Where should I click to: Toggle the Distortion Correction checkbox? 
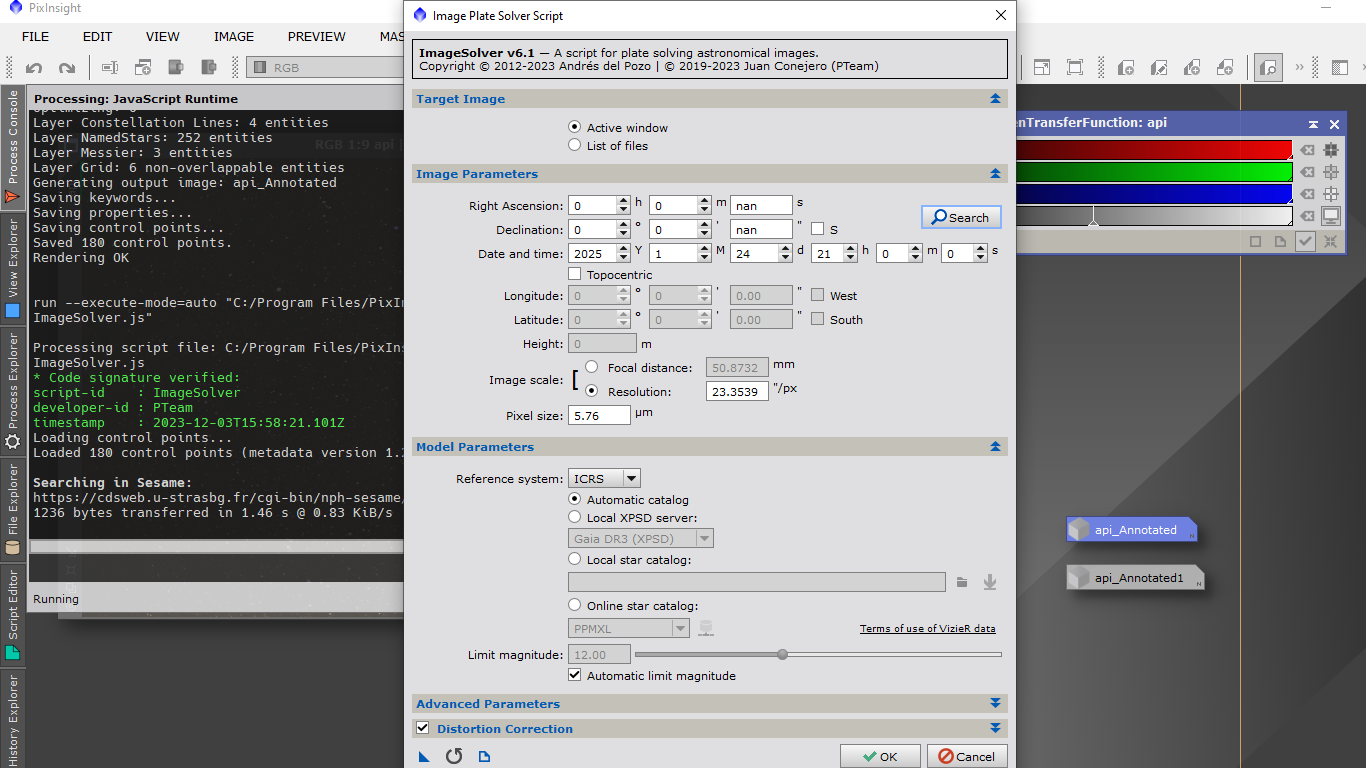click(423, 729)
